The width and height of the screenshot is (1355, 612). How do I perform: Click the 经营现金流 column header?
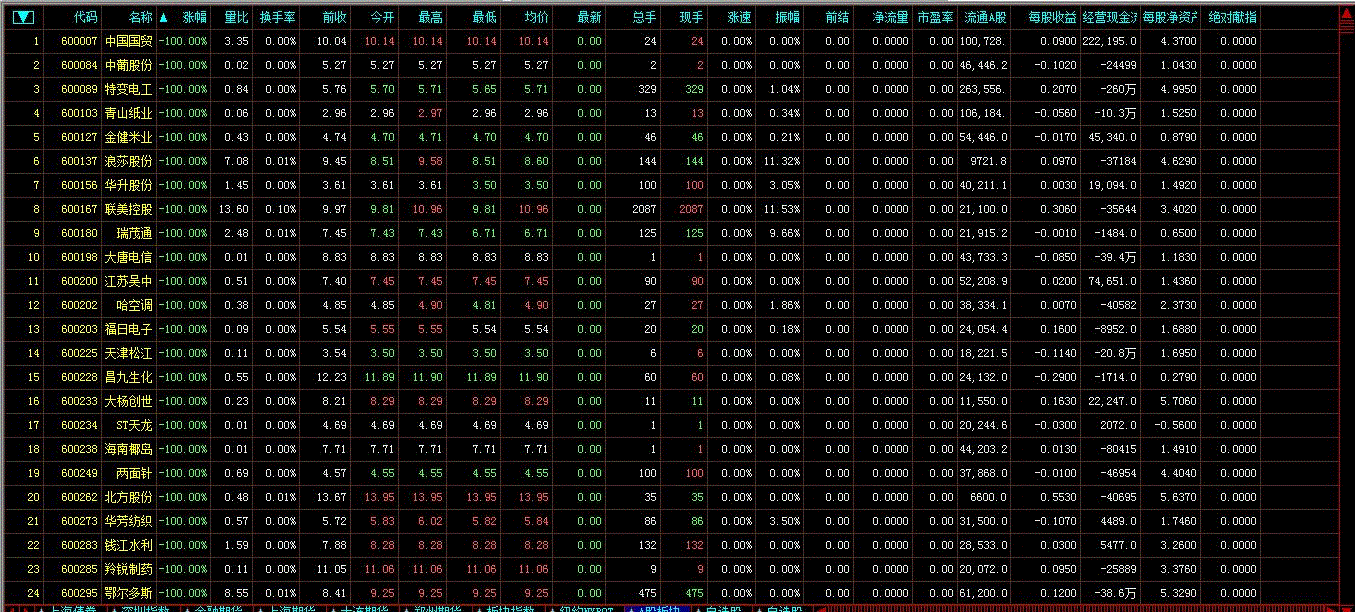(1110, 17)
